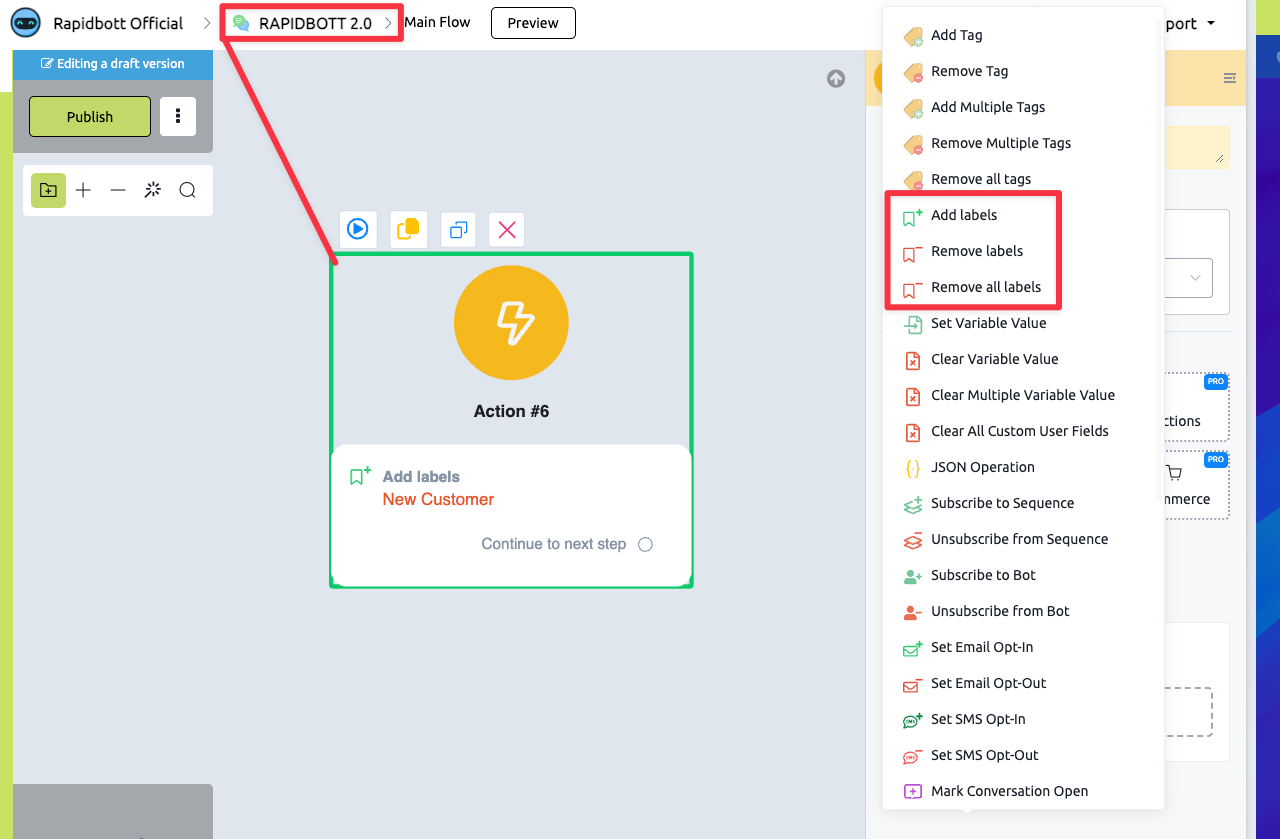
Task: Click the play icon above Action #6
Action: [358, 230]
